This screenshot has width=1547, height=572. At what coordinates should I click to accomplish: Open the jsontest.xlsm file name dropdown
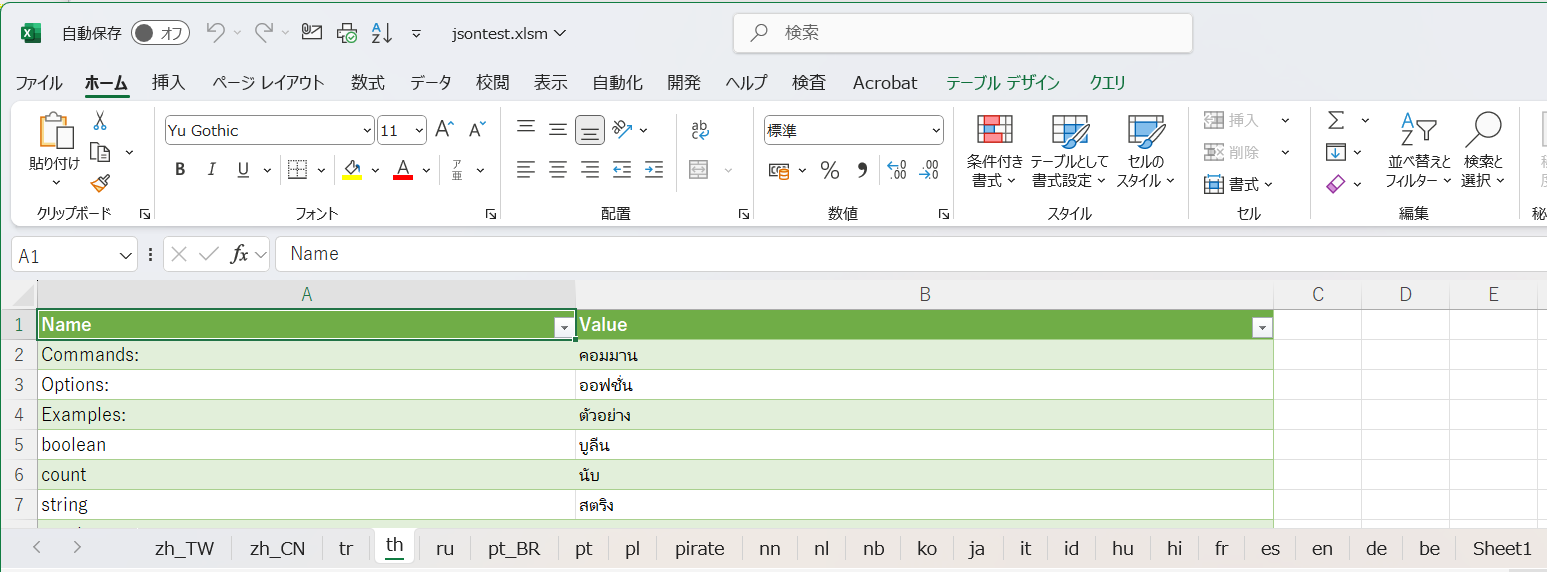509,33
